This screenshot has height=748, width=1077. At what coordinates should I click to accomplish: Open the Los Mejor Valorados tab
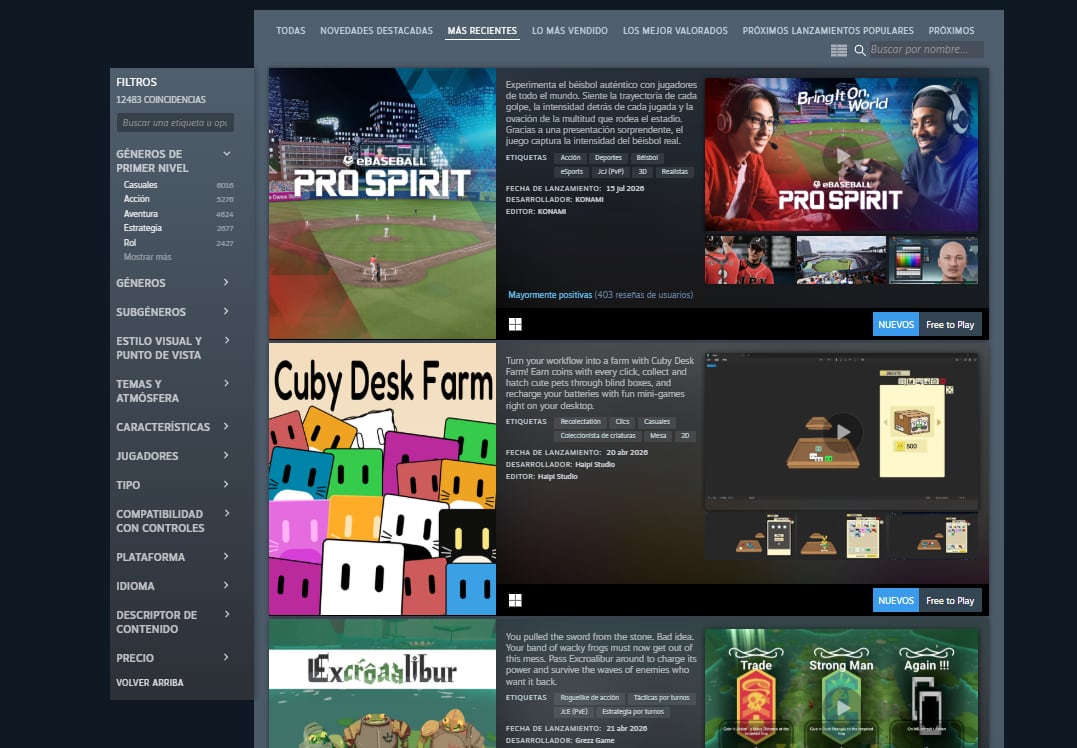pyautogui.click(x=675, y=30)
